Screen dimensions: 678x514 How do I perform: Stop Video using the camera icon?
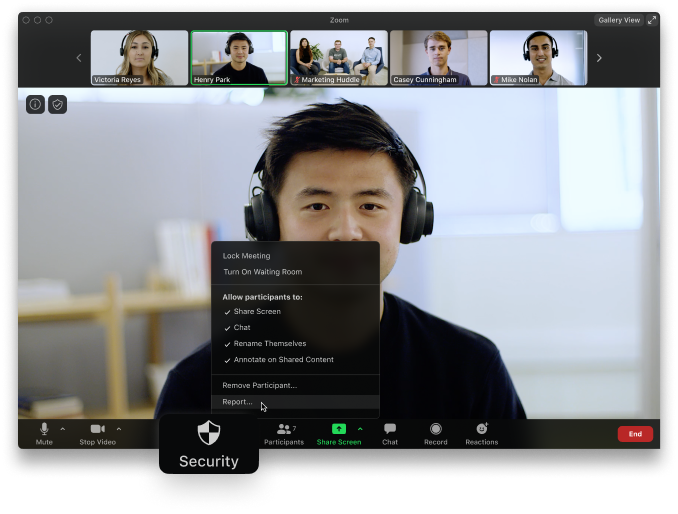pyautogui.click(x=98, y=429)
